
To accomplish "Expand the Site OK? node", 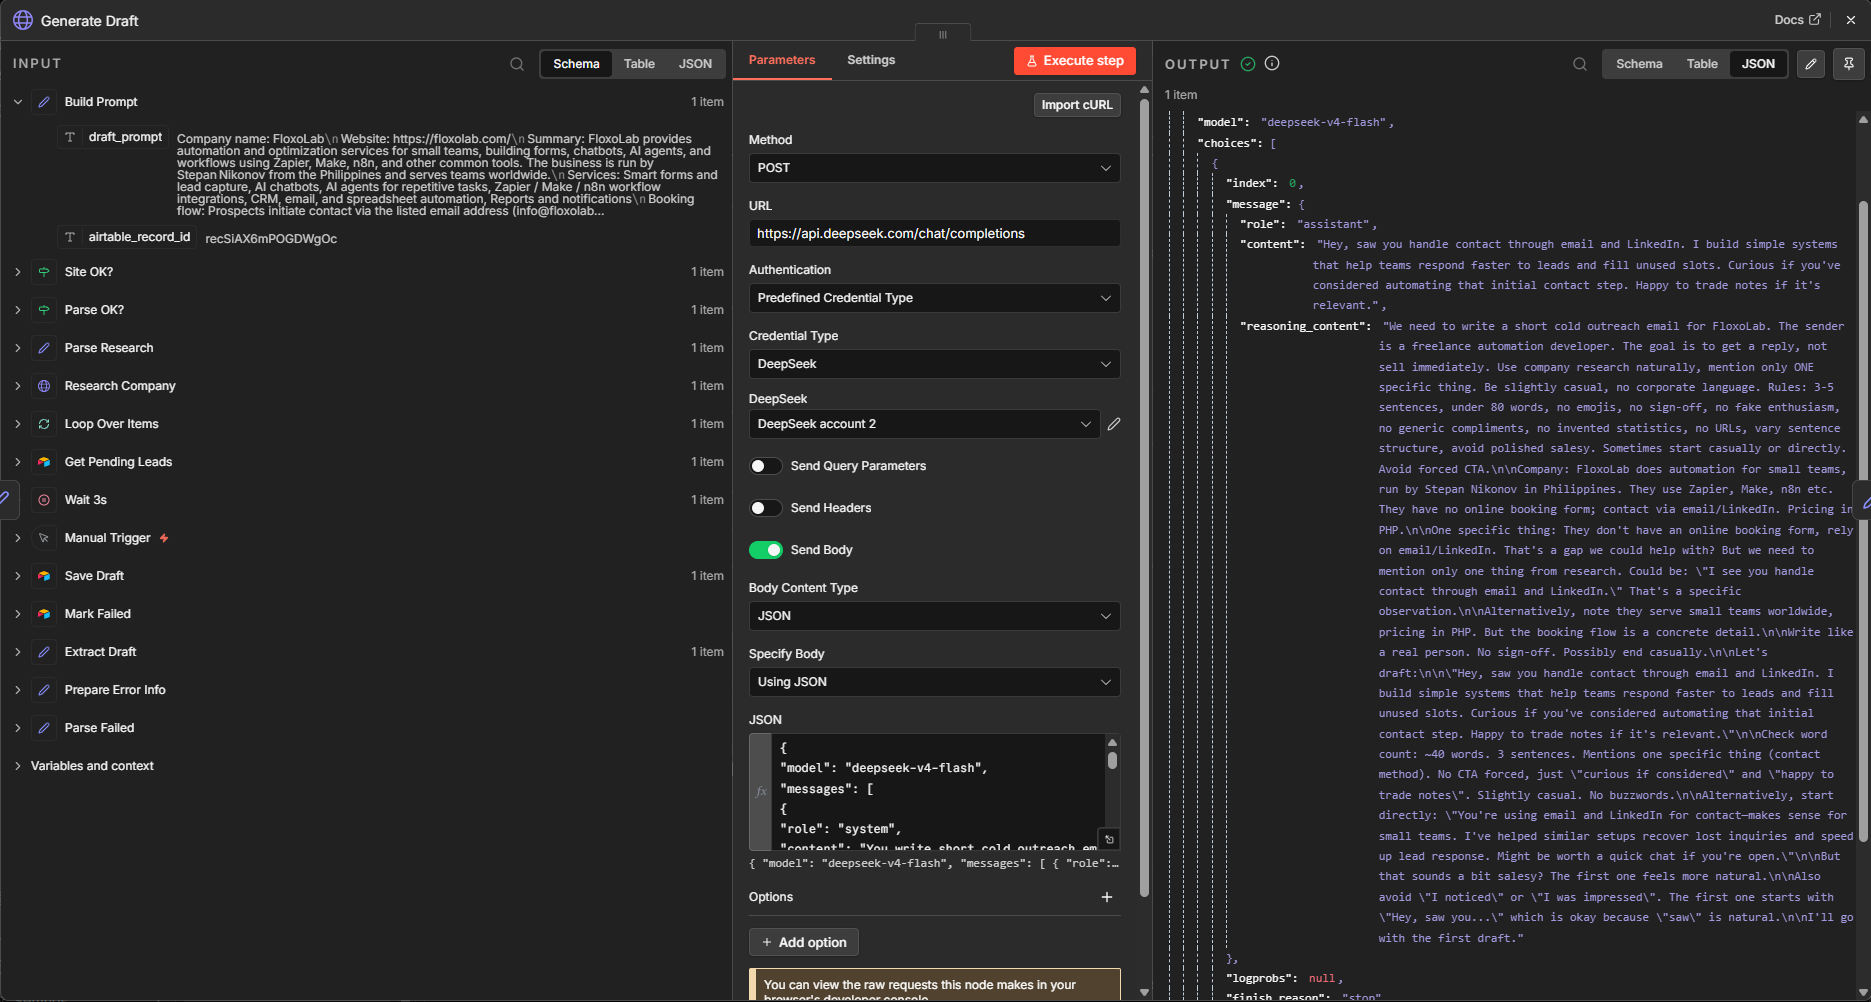I will (17, 272).
